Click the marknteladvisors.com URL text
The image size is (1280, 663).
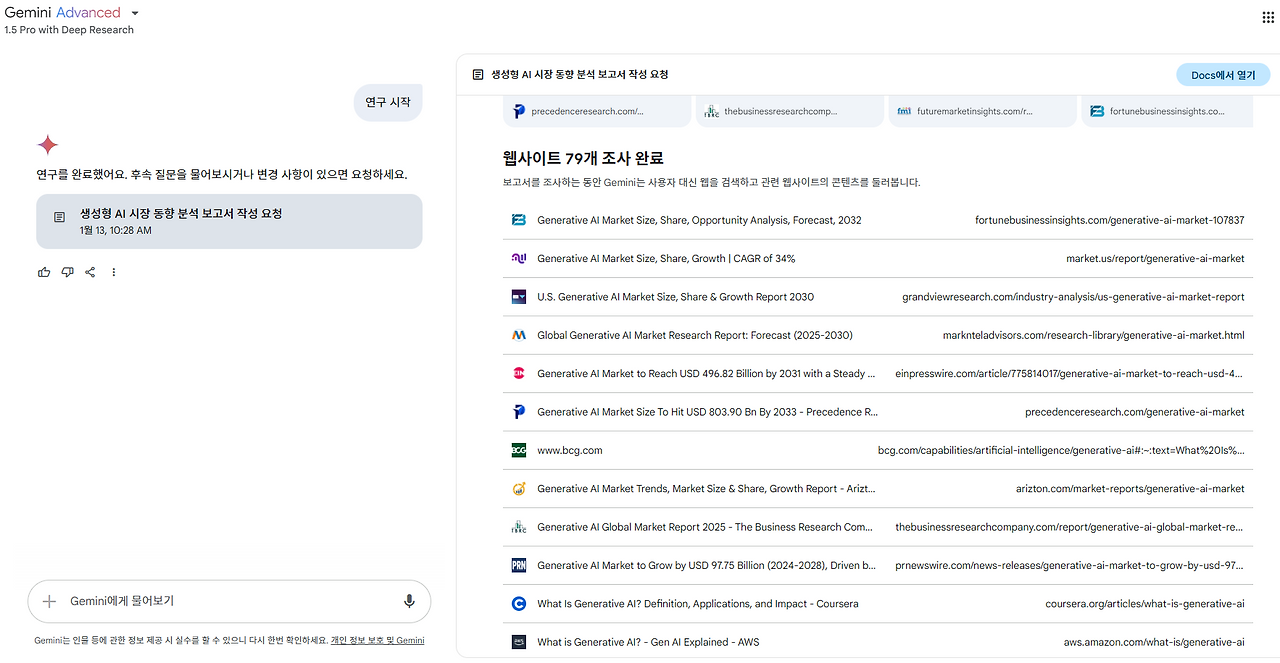pos(1094,335)
